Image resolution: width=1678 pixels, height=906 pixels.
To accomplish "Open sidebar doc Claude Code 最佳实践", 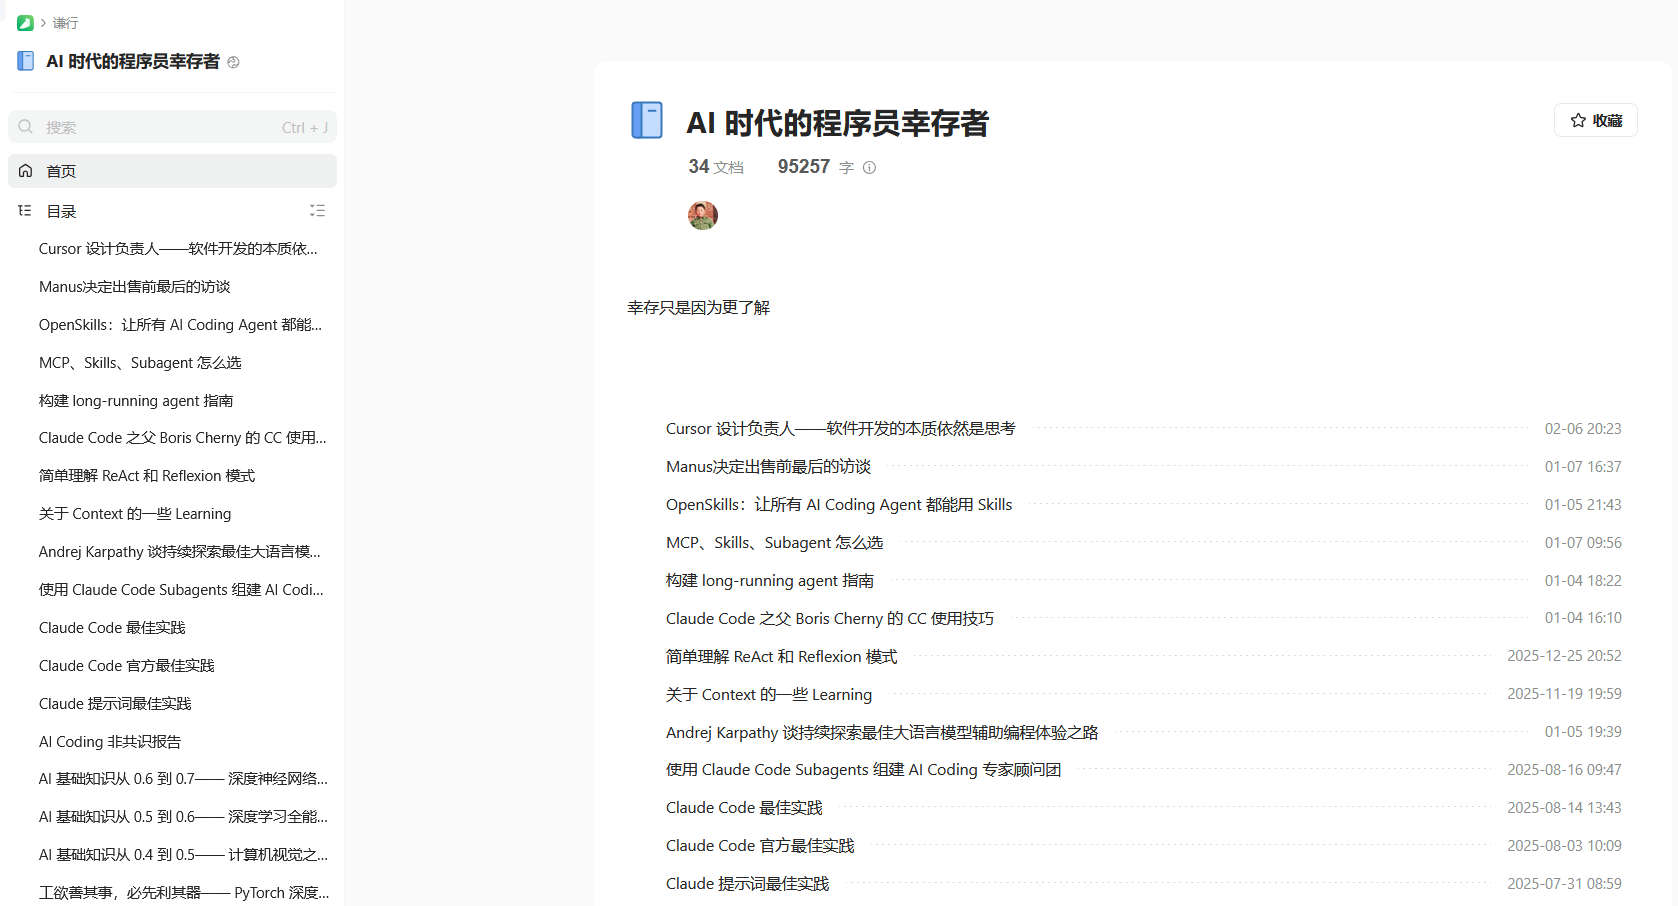I will coord(112,628).
